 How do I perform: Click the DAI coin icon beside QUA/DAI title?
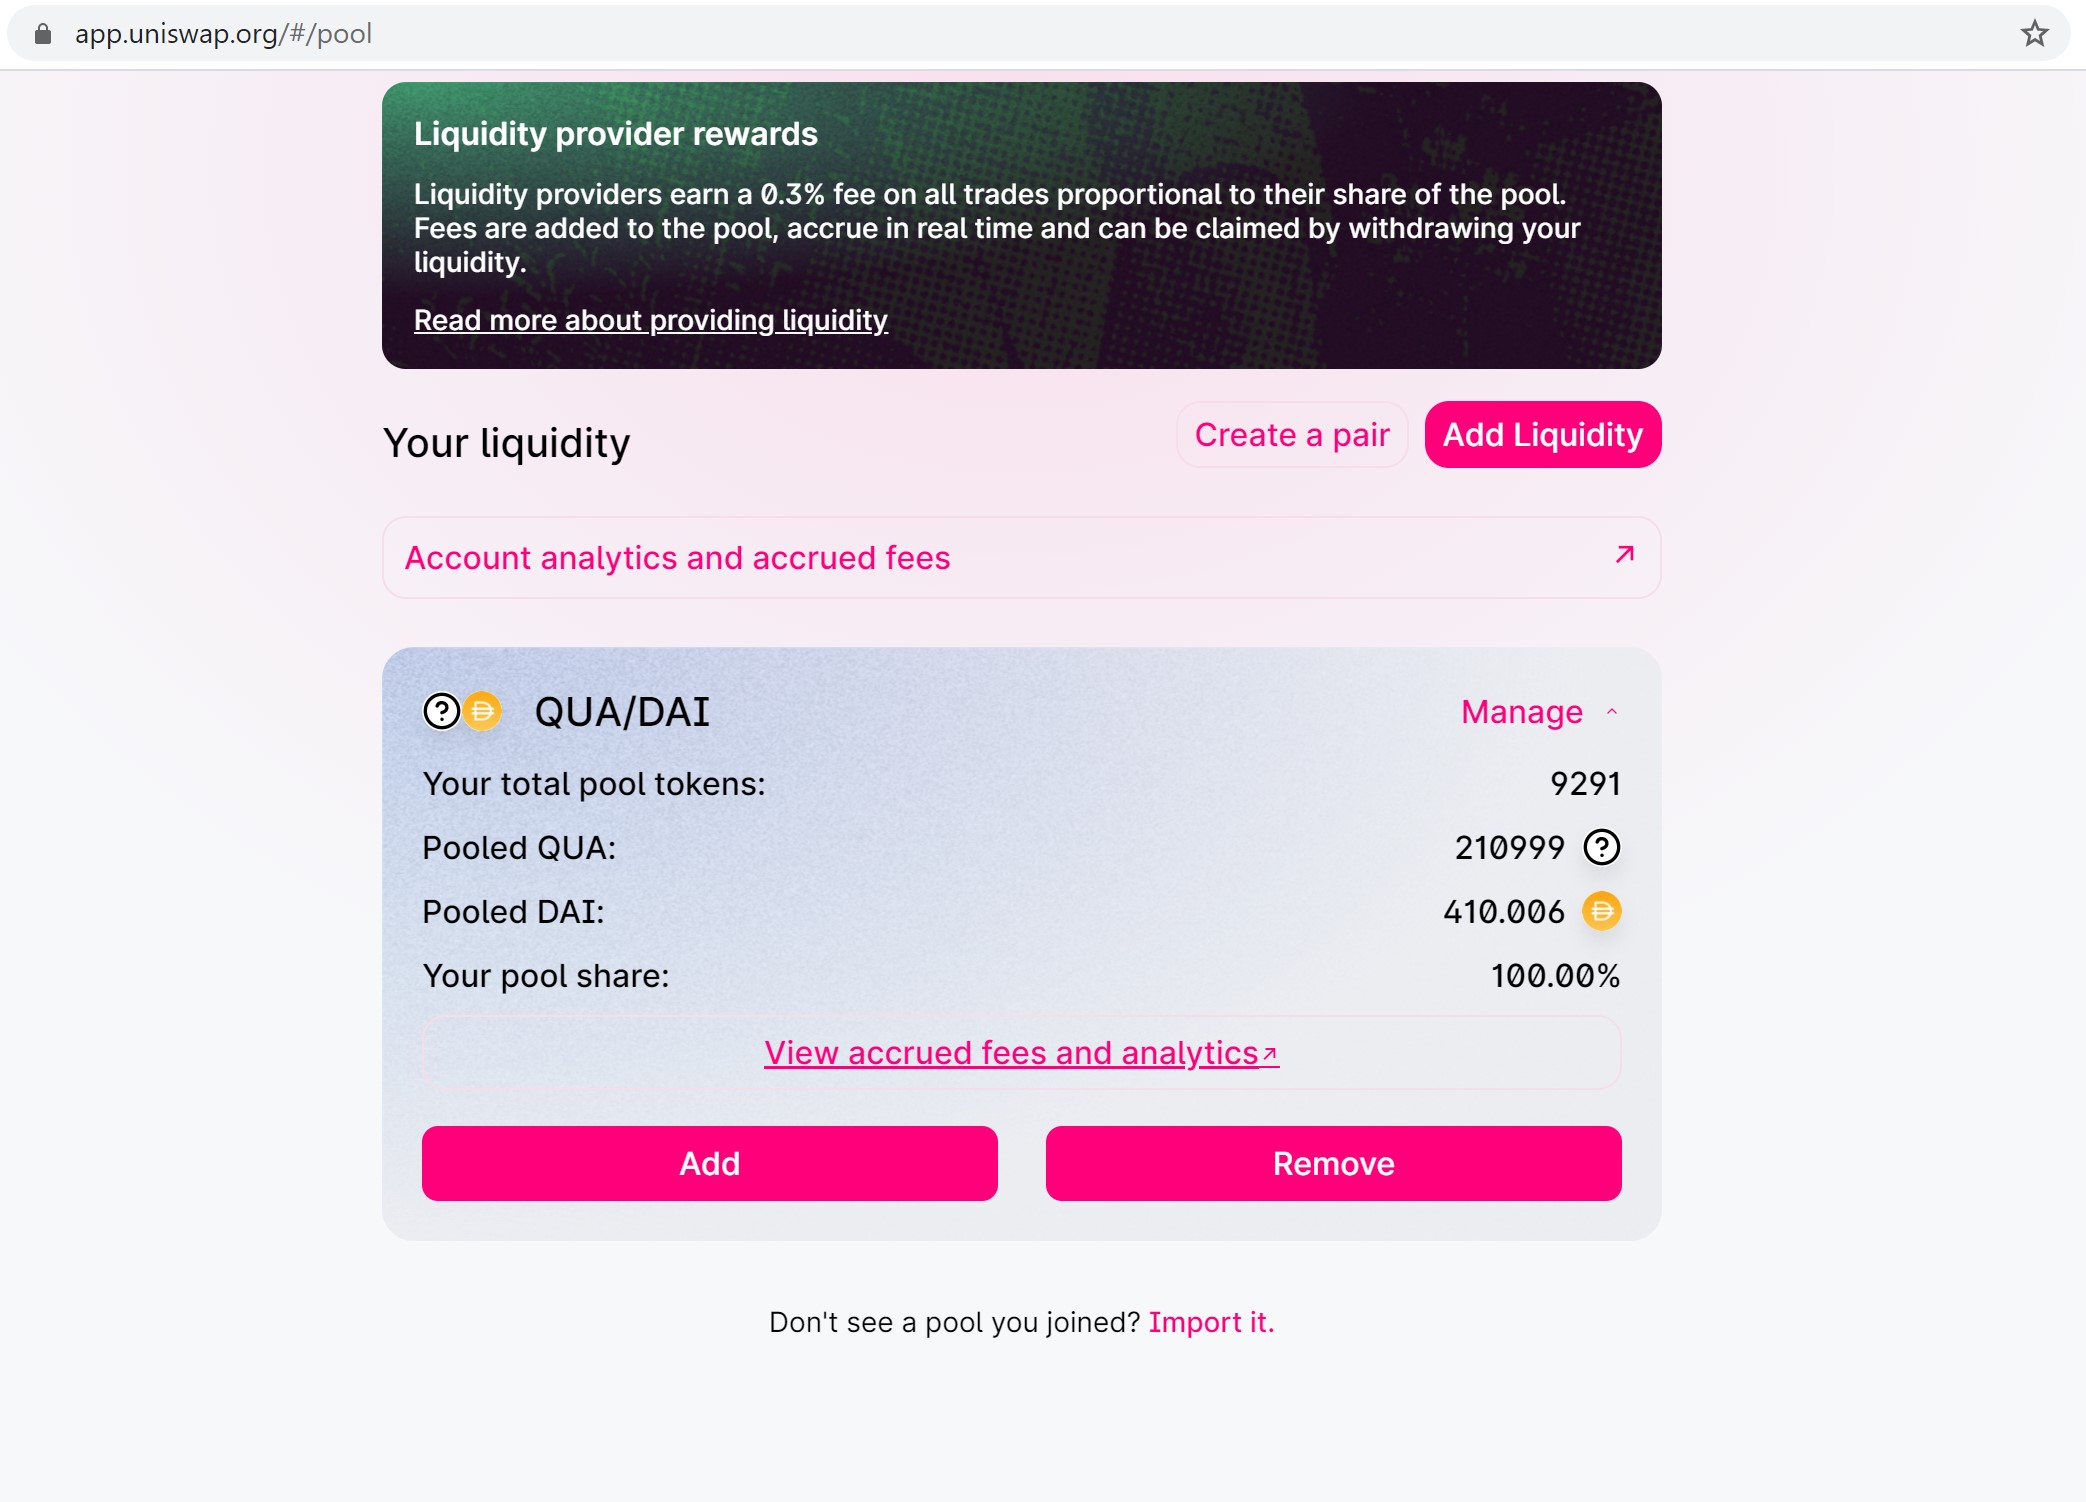tap(483, 712)
